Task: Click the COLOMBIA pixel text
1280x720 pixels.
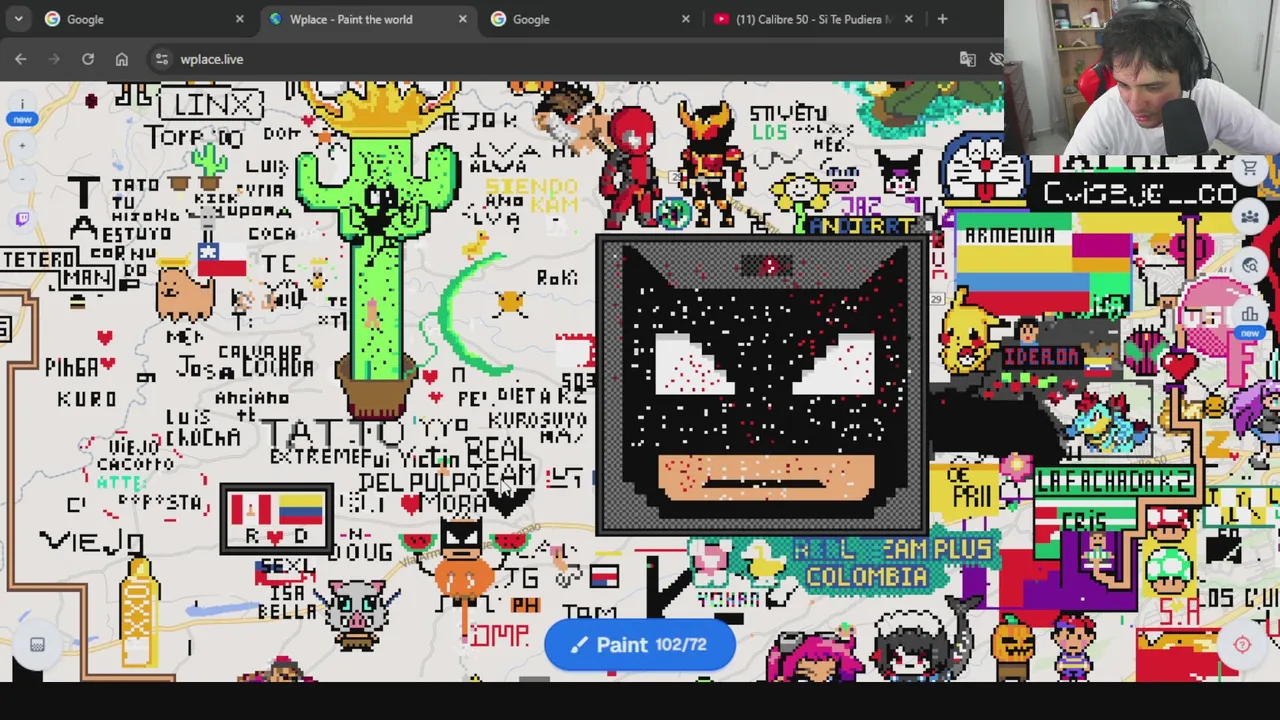Action: (x=867, y=577)
